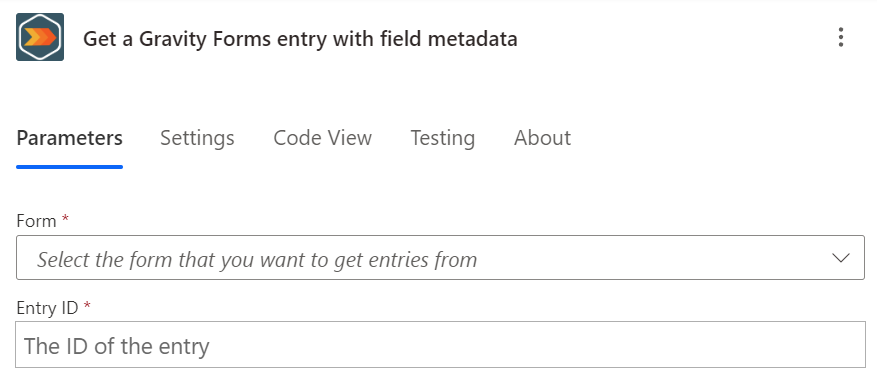This screenshot has width=877, height=376.
Task: Open the About tab
Action: tap(542, 138)
